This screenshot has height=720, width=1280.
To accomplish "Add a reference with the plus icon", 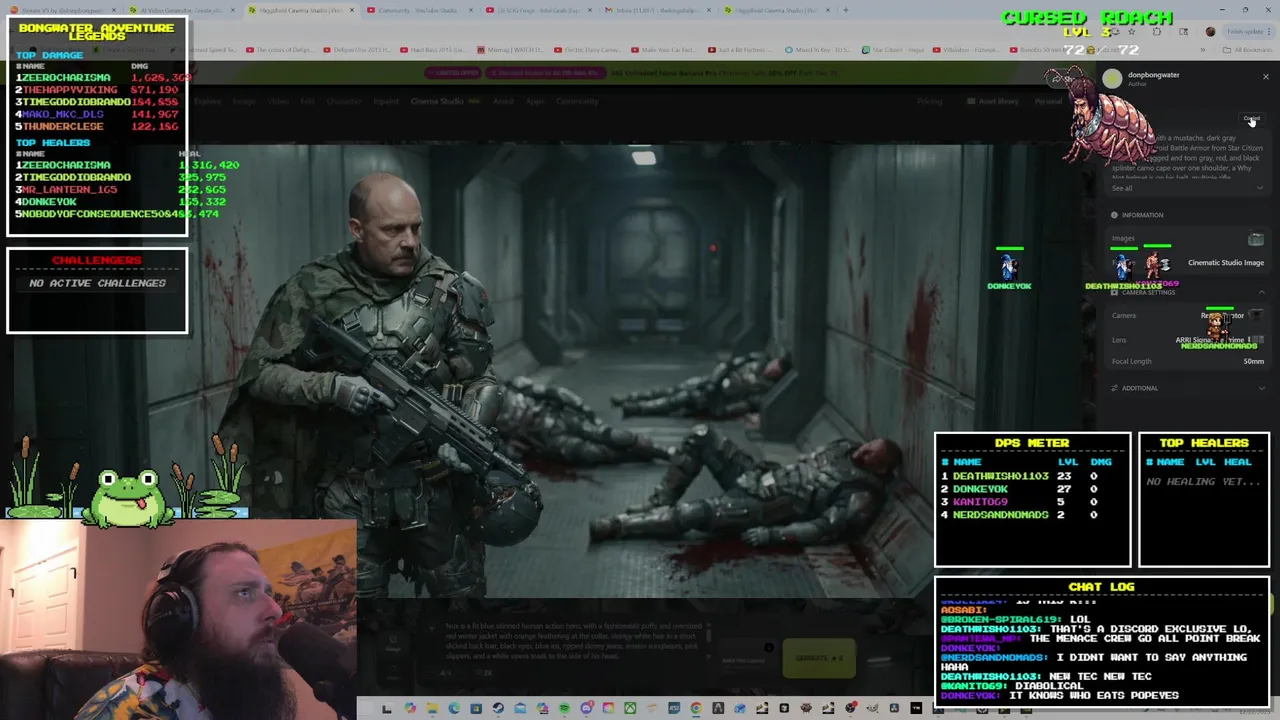I will click(432, 628).
